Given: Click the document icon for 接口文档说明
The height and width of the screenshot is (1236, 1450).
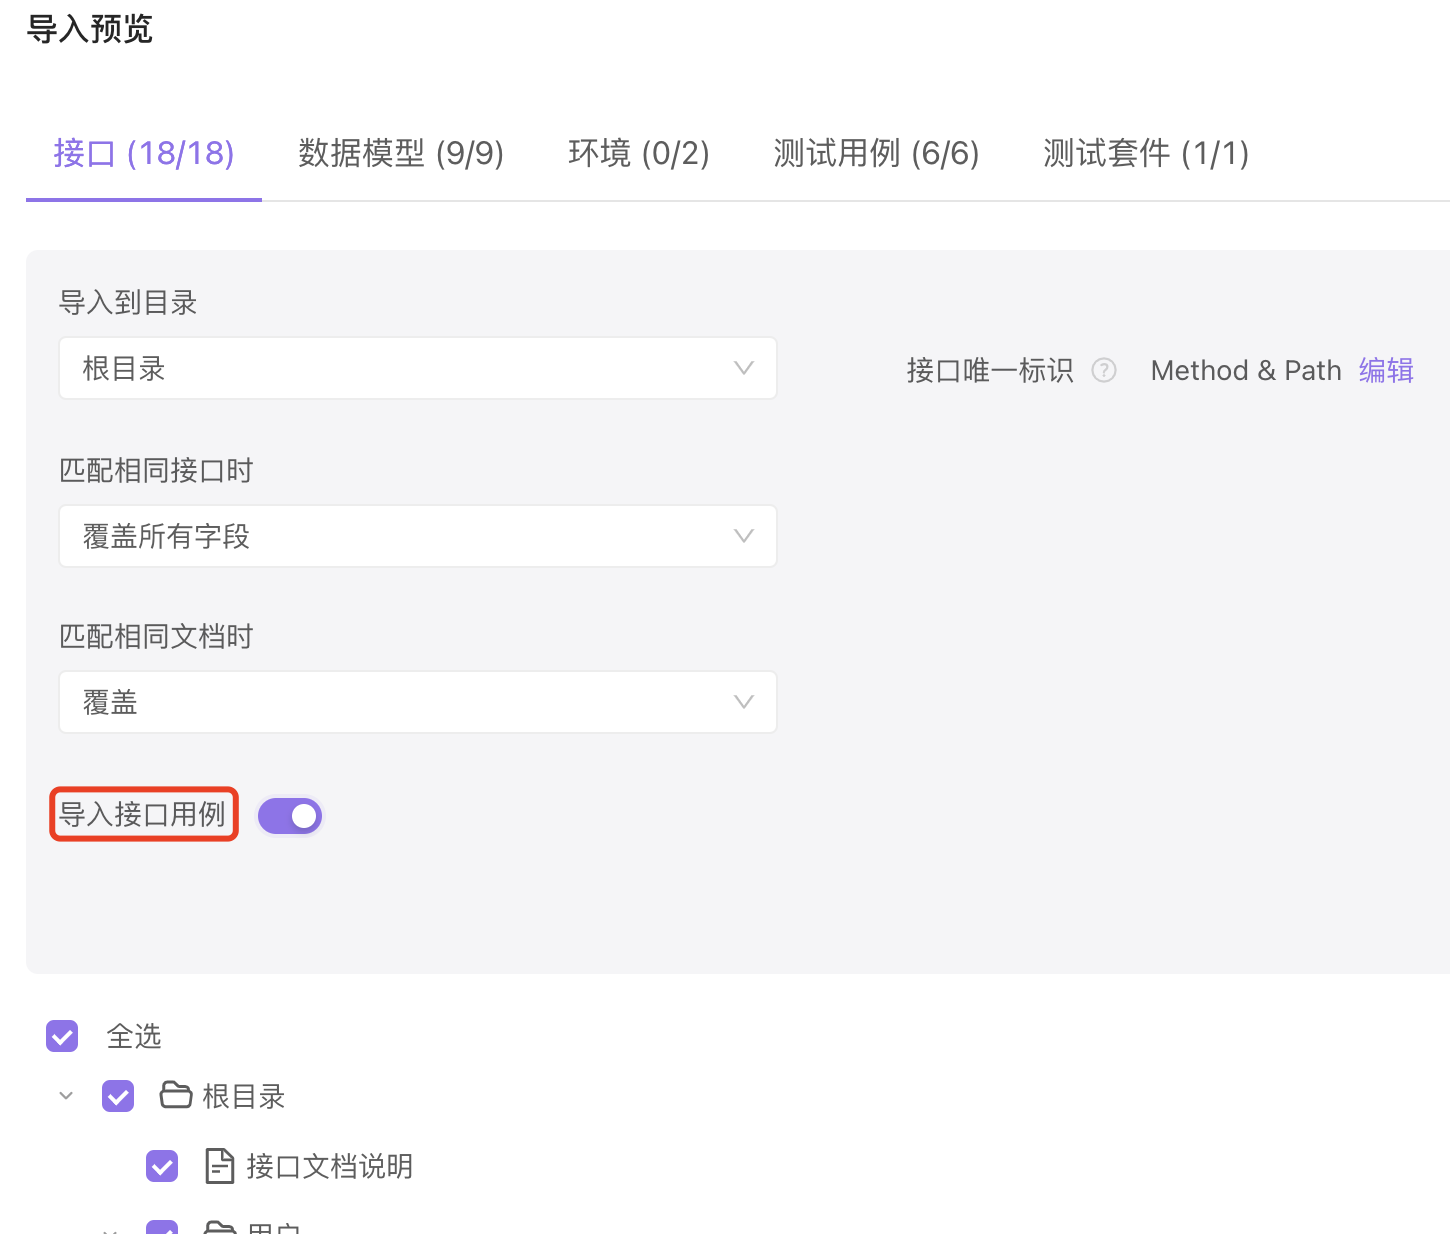Looking at the screenshot, I should [x=219, y=1166].
